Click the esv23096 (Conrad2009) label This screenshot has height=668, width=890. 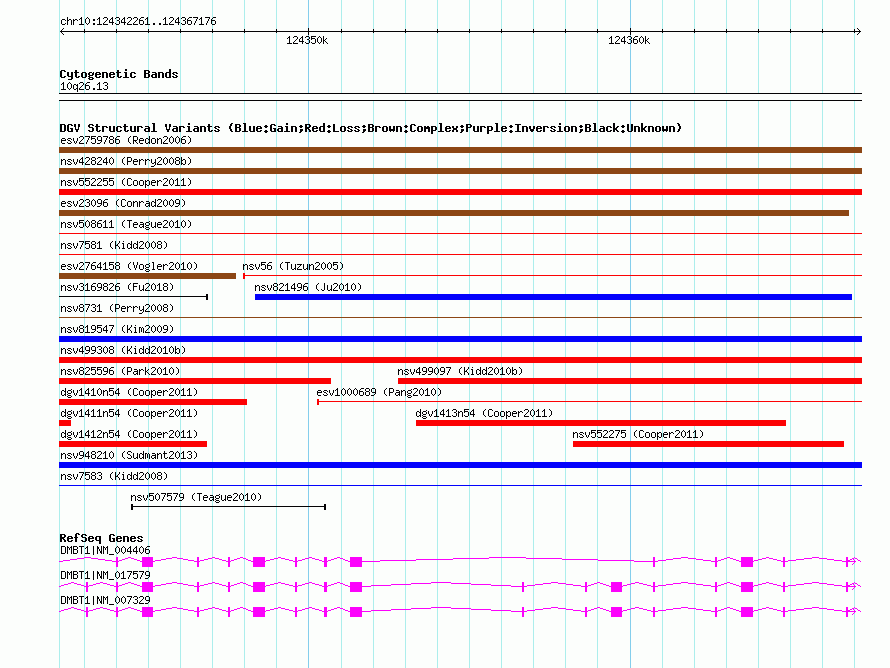click(x=123, y=203)
